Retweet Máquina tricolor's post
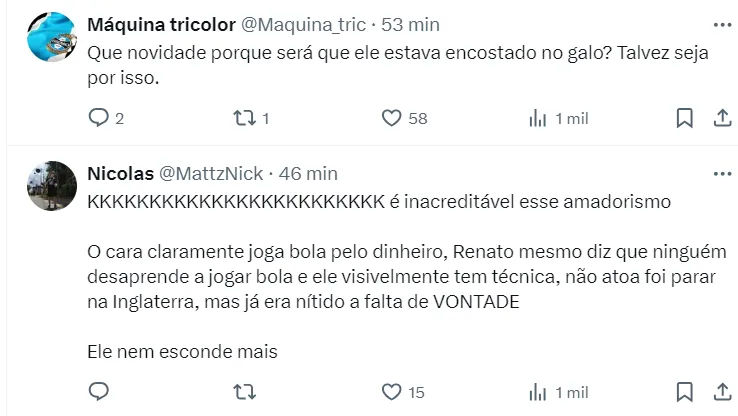Image resolution: width=738 pixels, height=416 pixels. (244, 118)
